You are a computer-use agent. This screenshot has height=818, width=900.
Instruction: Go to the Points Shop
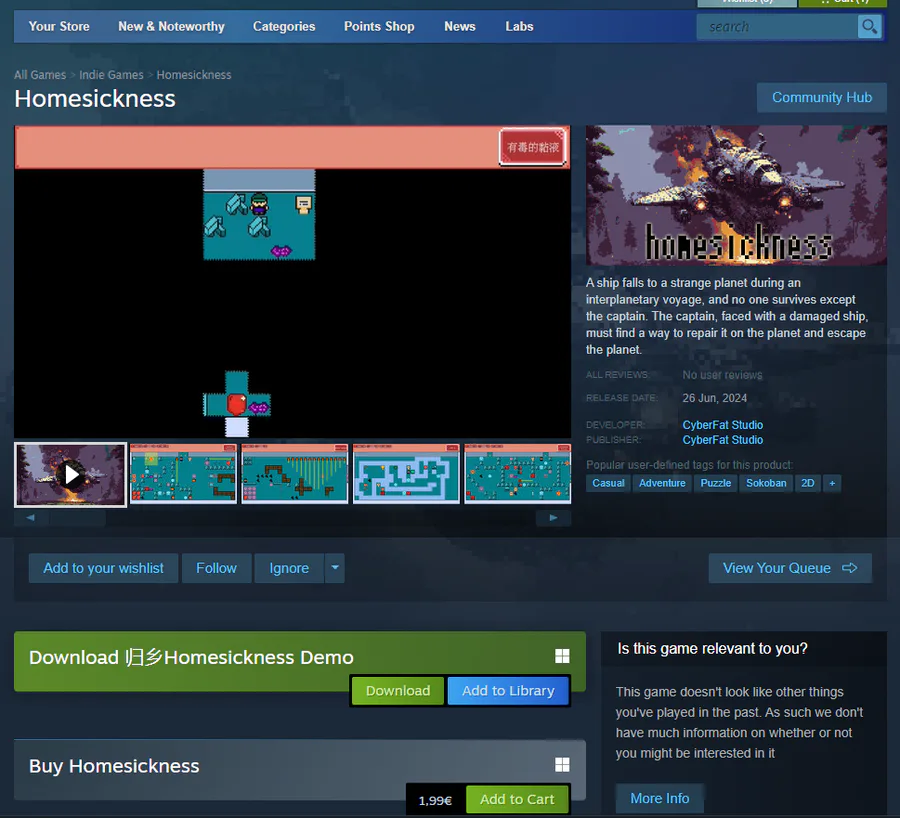click(x=379, y=26)
